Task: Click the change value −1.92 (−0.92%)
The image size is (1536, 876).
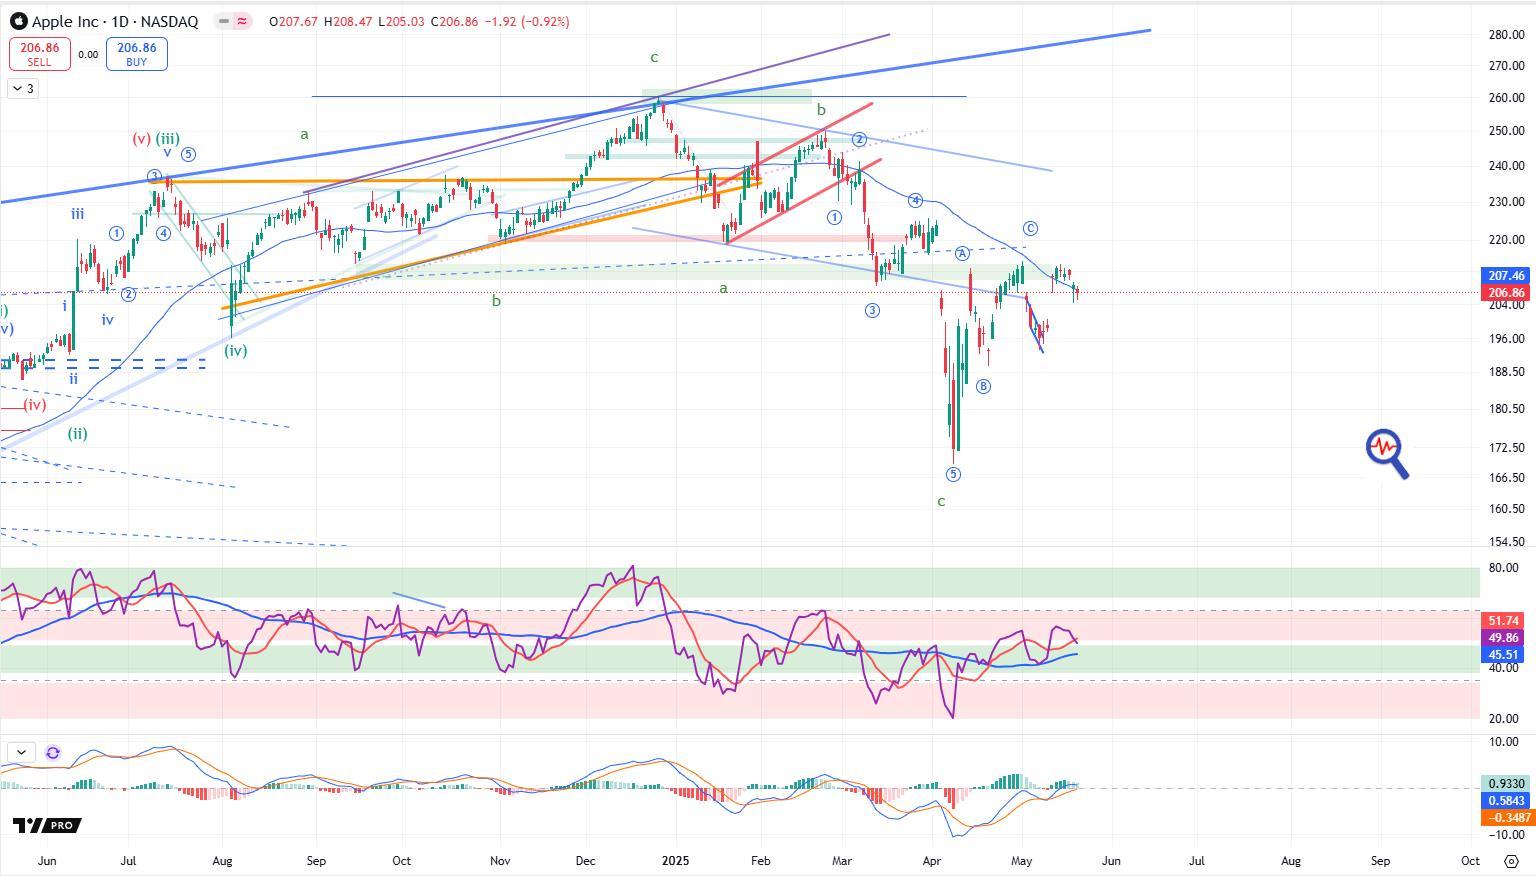Action: (x=526, y=21)
